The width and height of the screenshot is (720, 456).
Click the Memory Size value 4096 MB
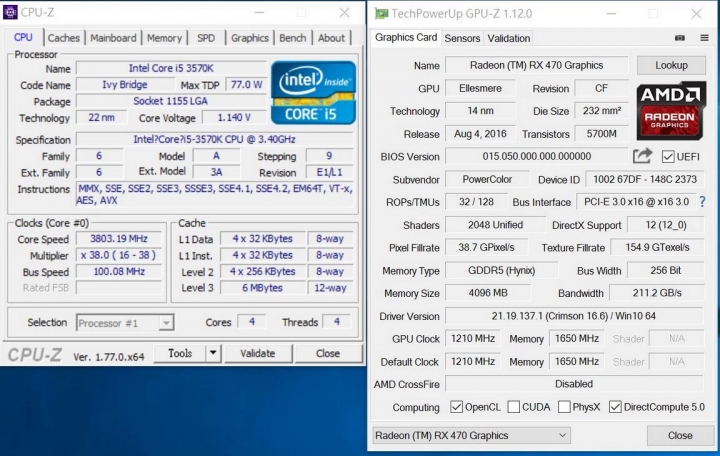[x=488, y=293]
